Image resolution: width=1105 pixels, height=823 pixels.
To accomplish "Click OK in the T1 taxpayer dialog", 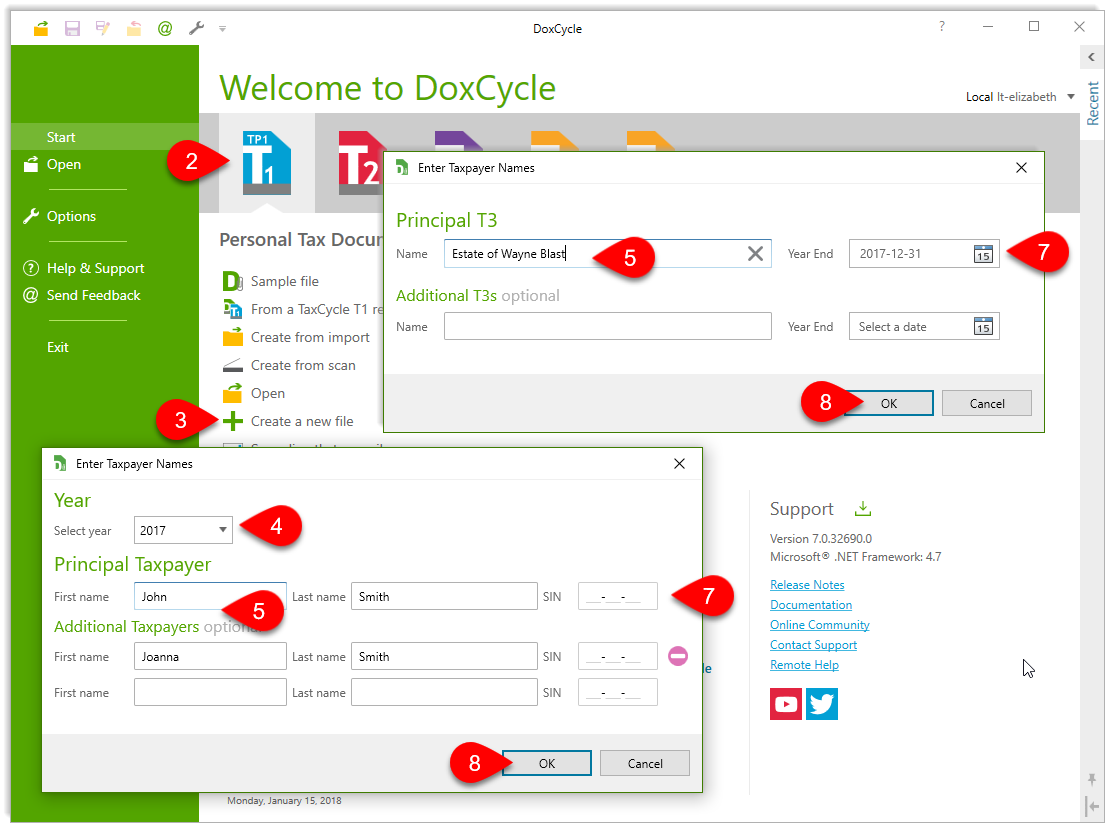I will 547,763.
